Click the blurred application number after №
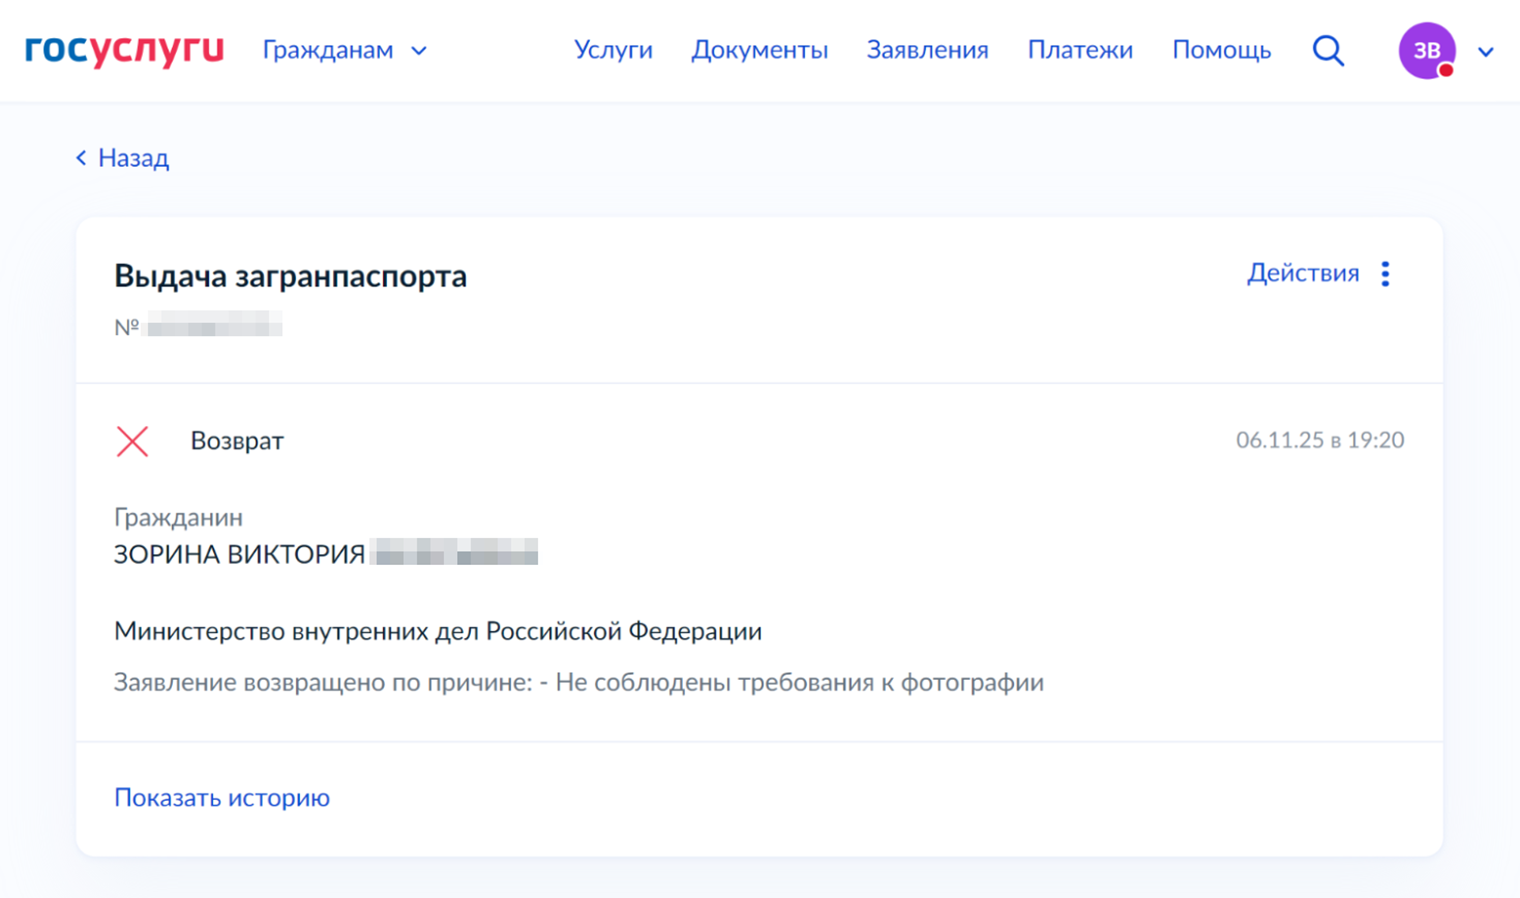This screenshot has height=898, width=1520. [x=215, y=325]
